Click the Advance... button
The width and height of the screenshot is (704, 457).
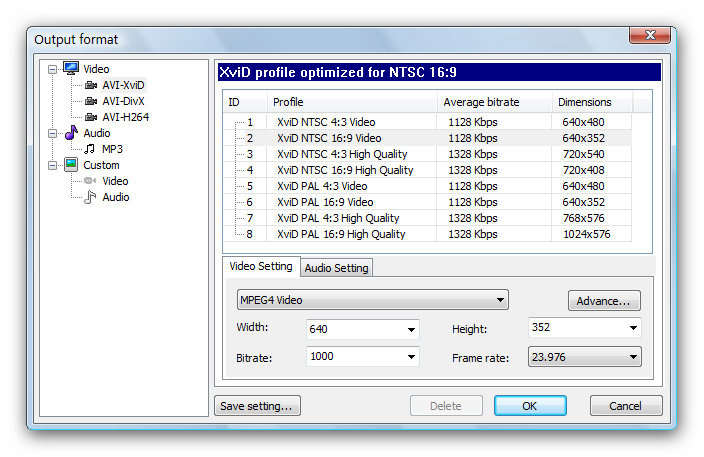(604, 301)
